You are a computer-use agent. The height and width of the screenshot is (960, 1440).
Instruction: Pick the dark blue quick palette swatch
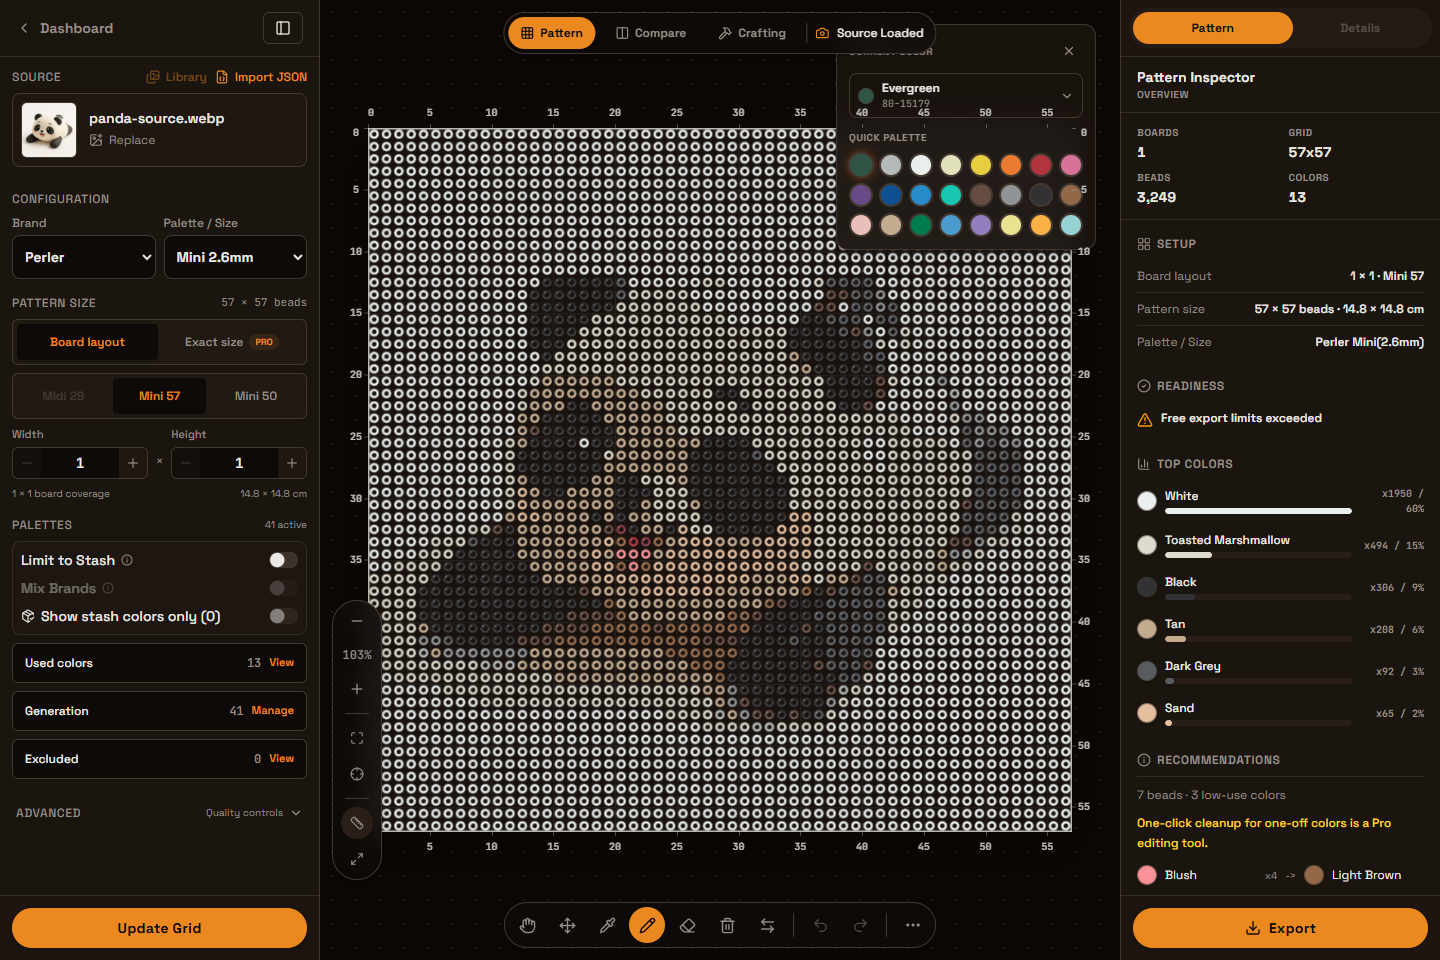(x=891, y=195)
